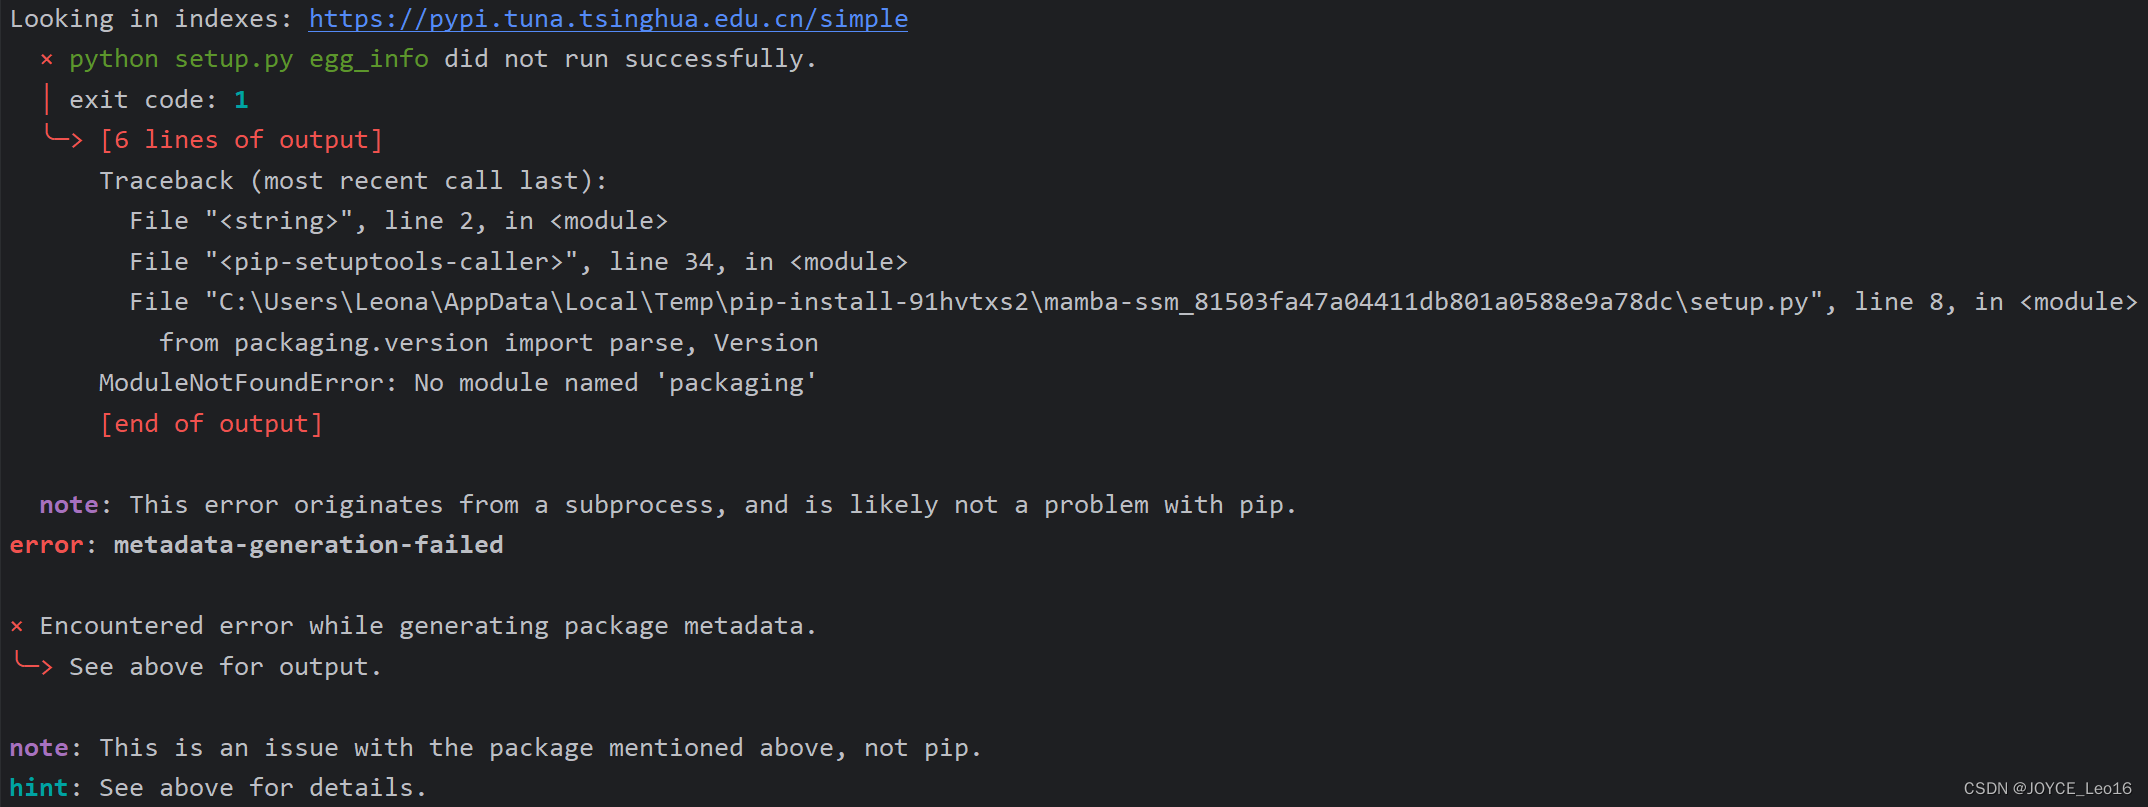Click the Traceback (most recent call last) line
Viewport: 2148px width, 807px height.
[x=352, y=181]
